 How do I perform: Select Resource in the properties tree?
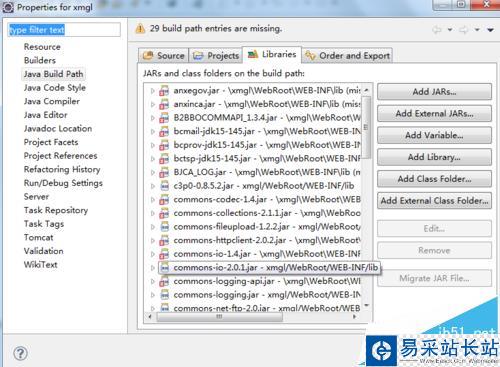pyautogui.click(x=42, y=47)
